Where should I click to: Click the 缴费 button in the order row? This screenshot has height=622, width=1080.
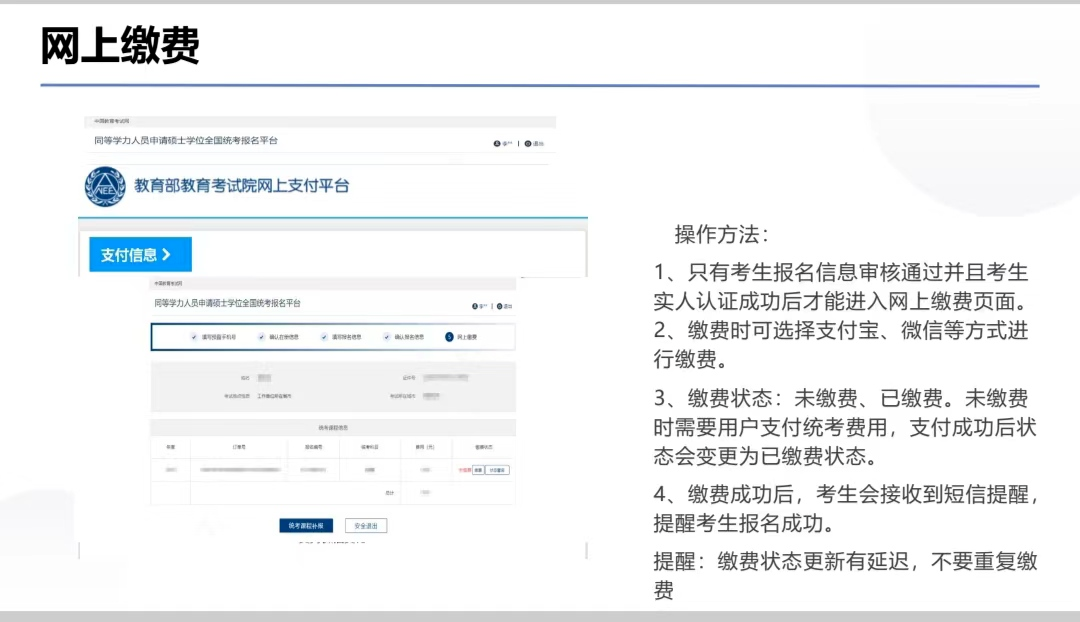[x=478, y=470]
